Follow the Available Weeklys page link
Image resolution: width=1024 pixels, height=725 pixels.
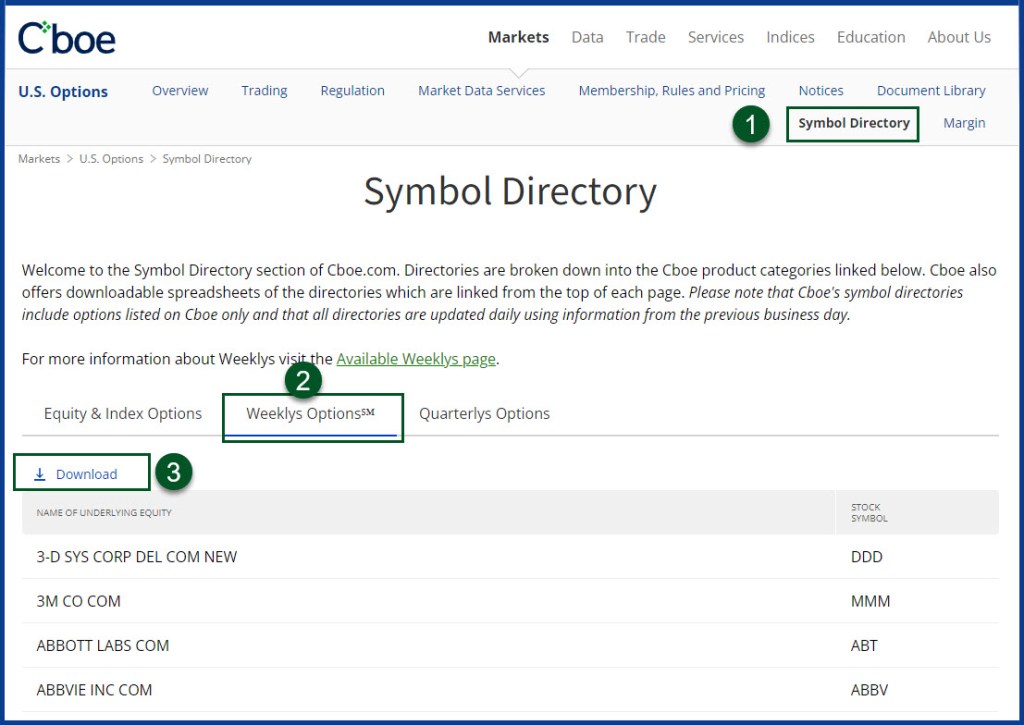tap(416, 359)
